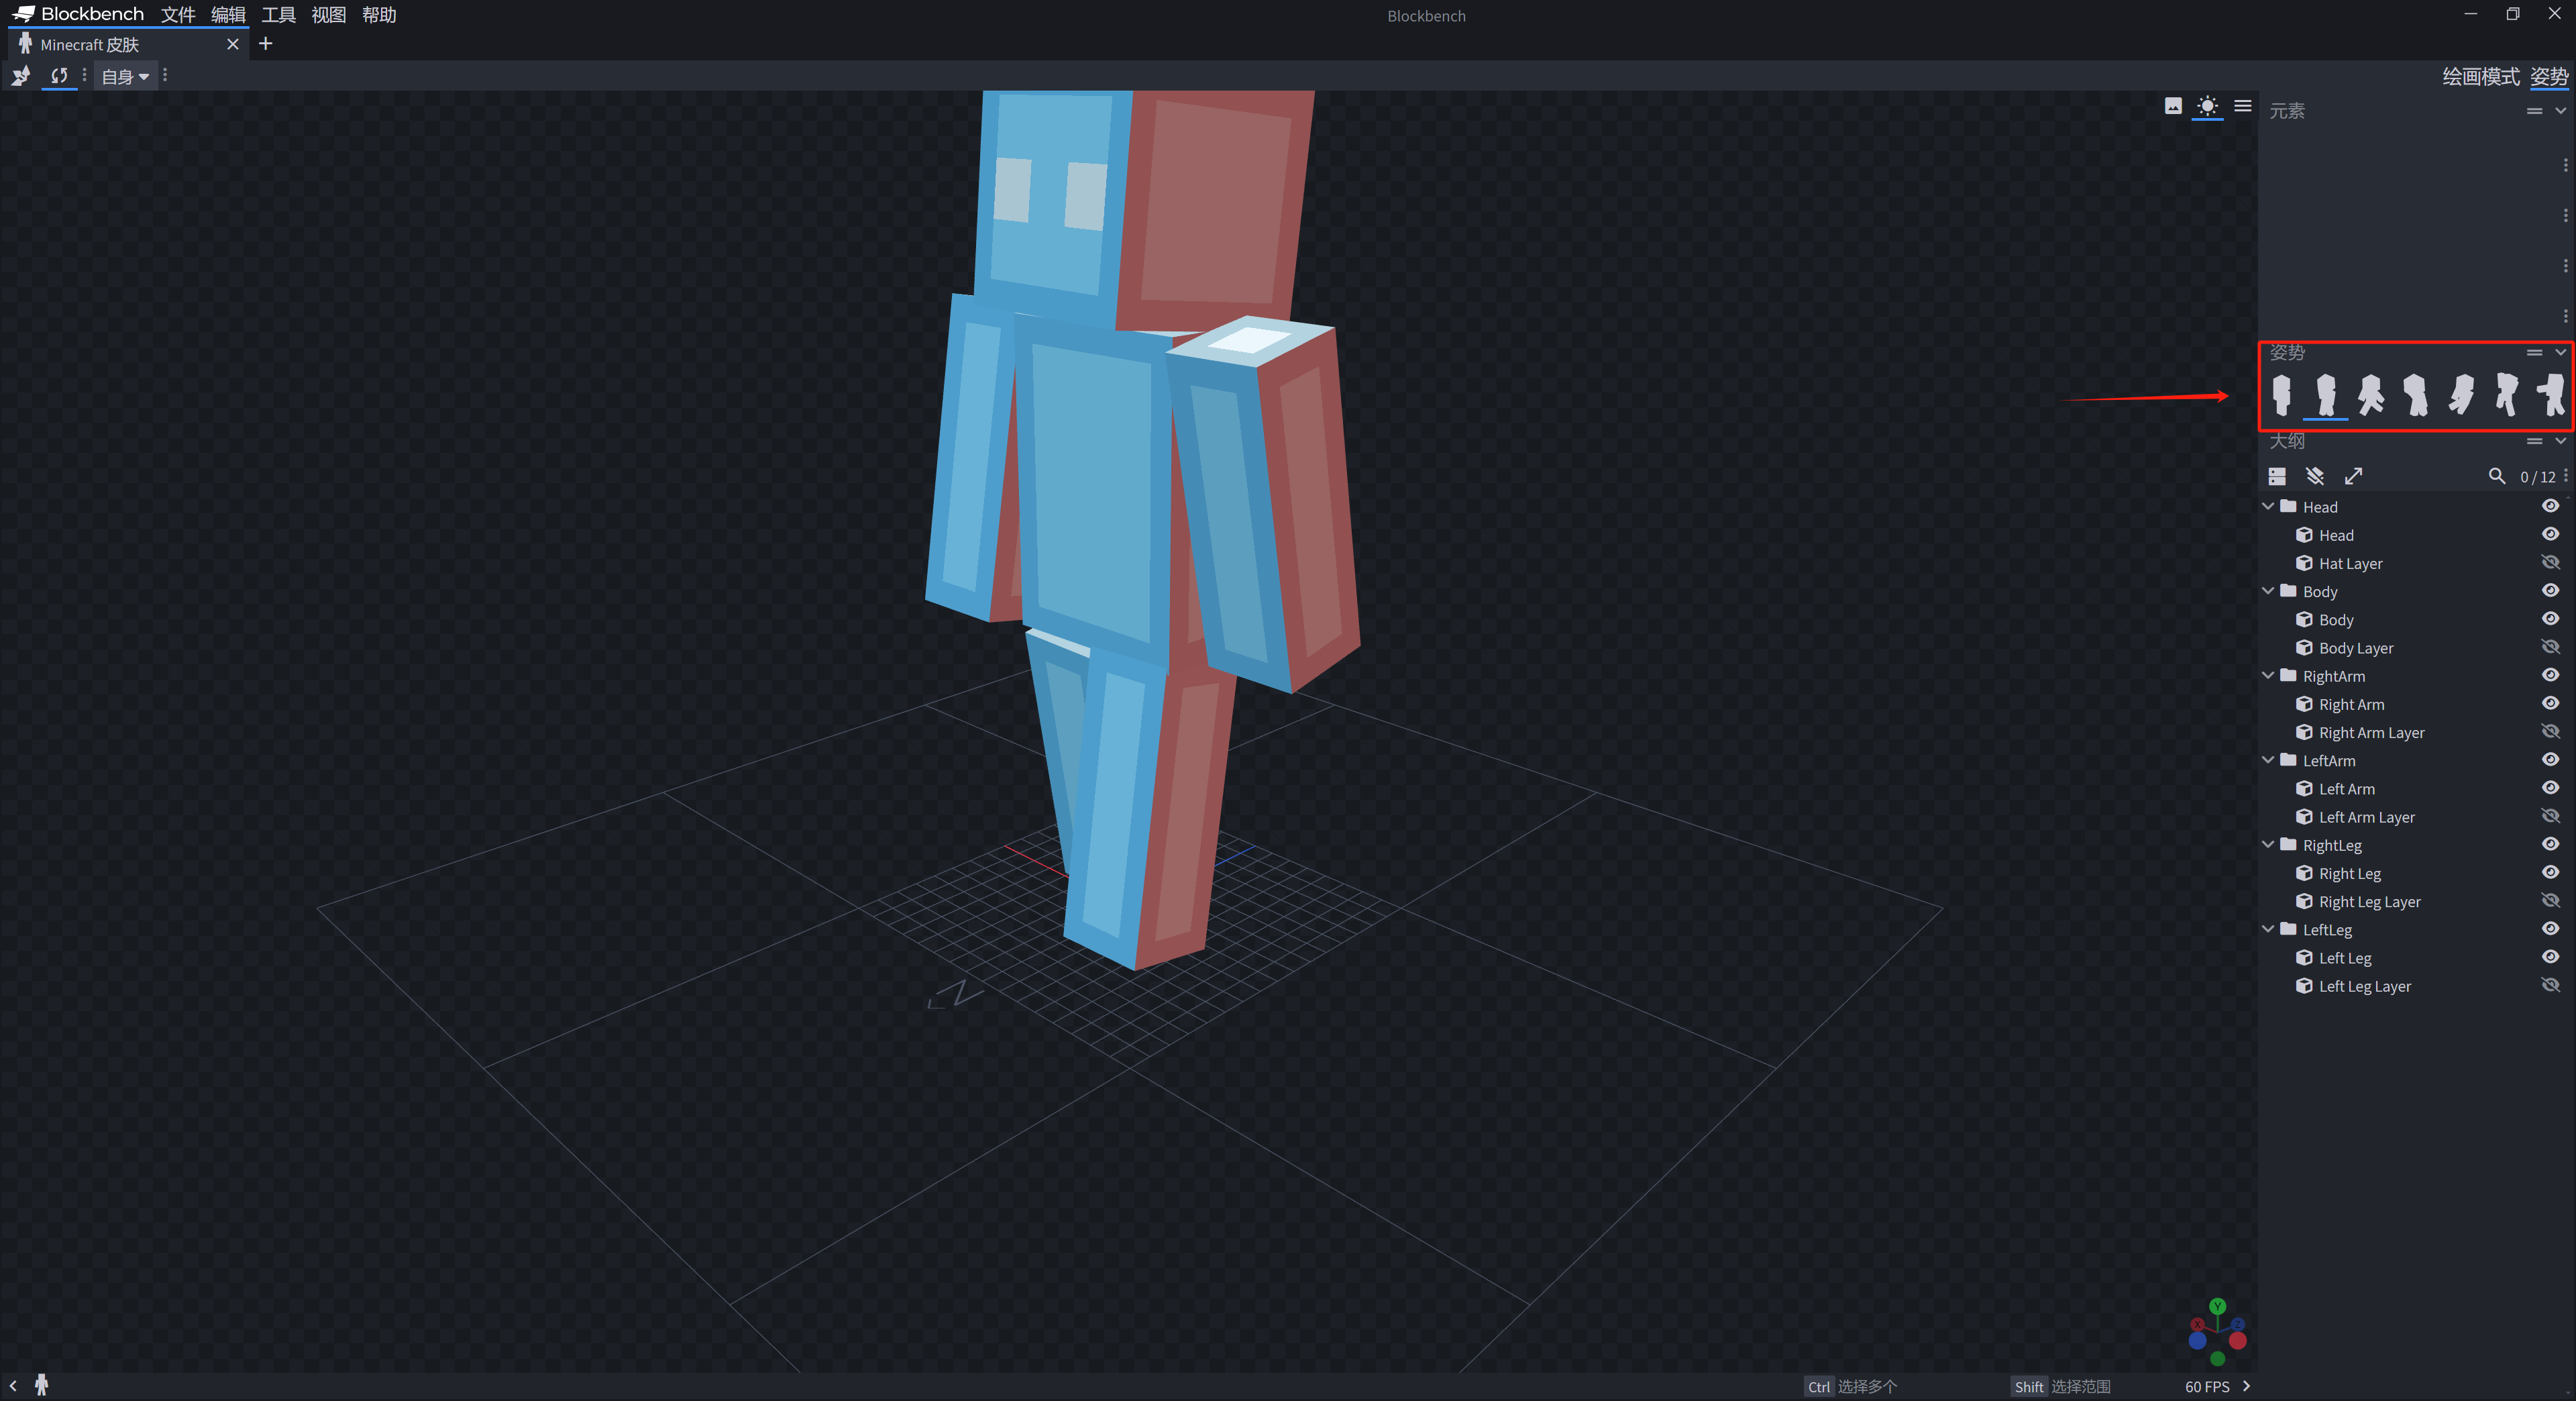This screenshot has width=2576, height=1401.
Task: Collapse the RightArm group
Action: [x=2268, y=676]
